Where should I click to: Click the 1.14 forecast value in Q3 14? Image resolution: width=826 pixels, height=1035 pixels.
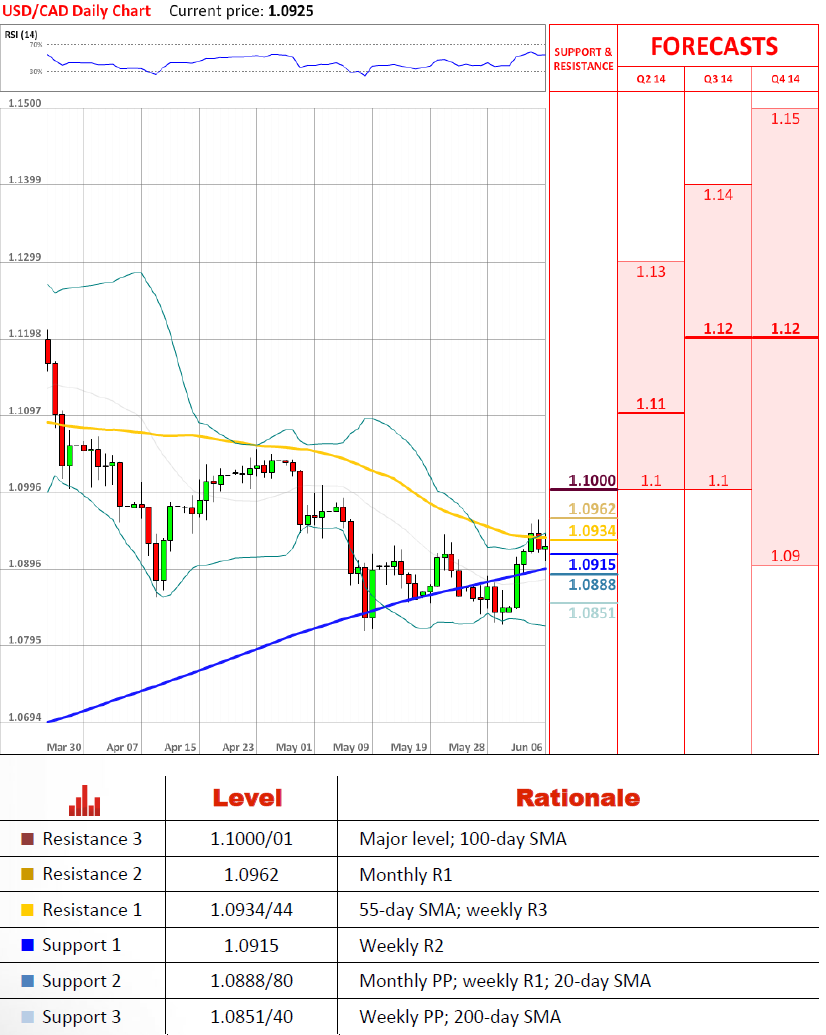point(718,195)
